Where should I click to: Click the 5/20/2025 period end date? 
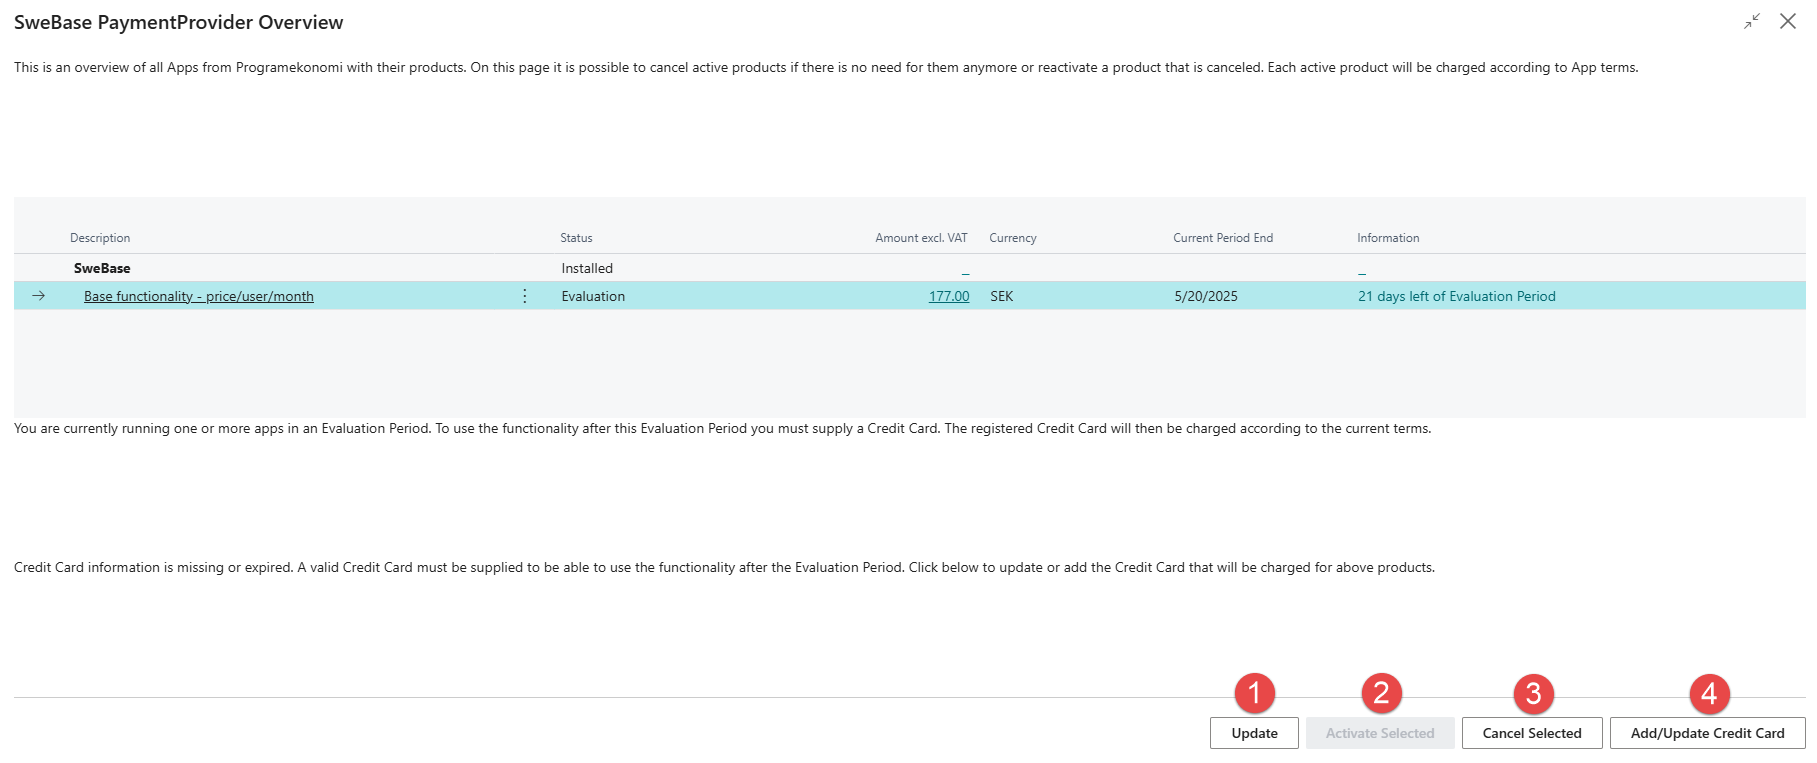pyautogui.click(x=1206, y=296)
